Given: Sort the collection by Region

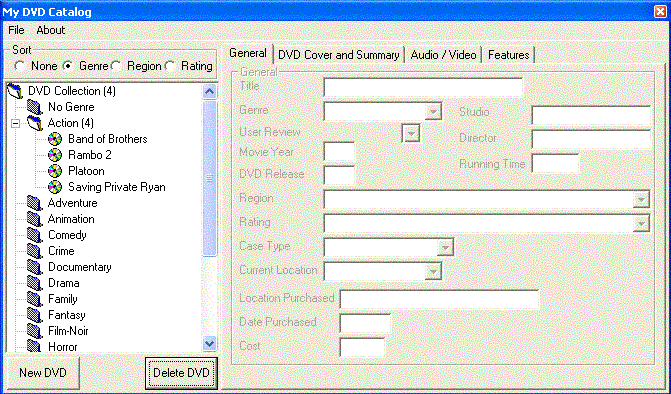Looking at the screenshot, I should 116,66.
